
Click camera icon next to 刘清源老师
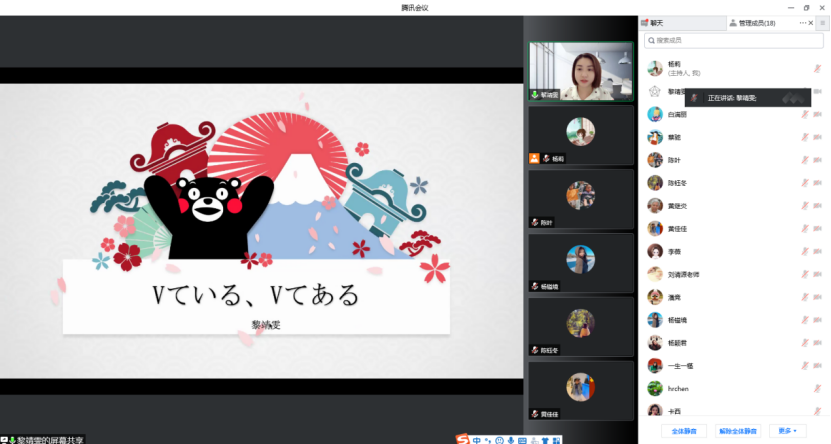819,274
